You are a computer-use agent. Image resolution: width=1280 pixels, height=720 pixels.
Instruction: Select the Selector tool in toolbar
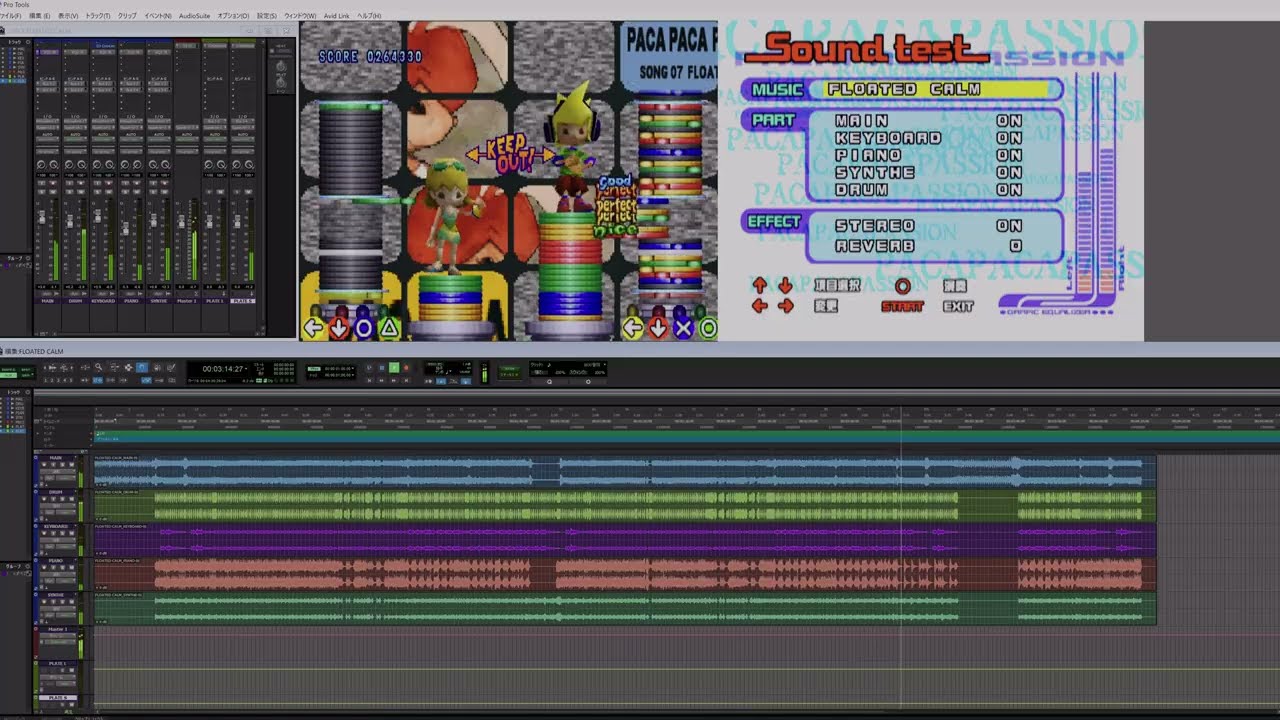[128, 368]
